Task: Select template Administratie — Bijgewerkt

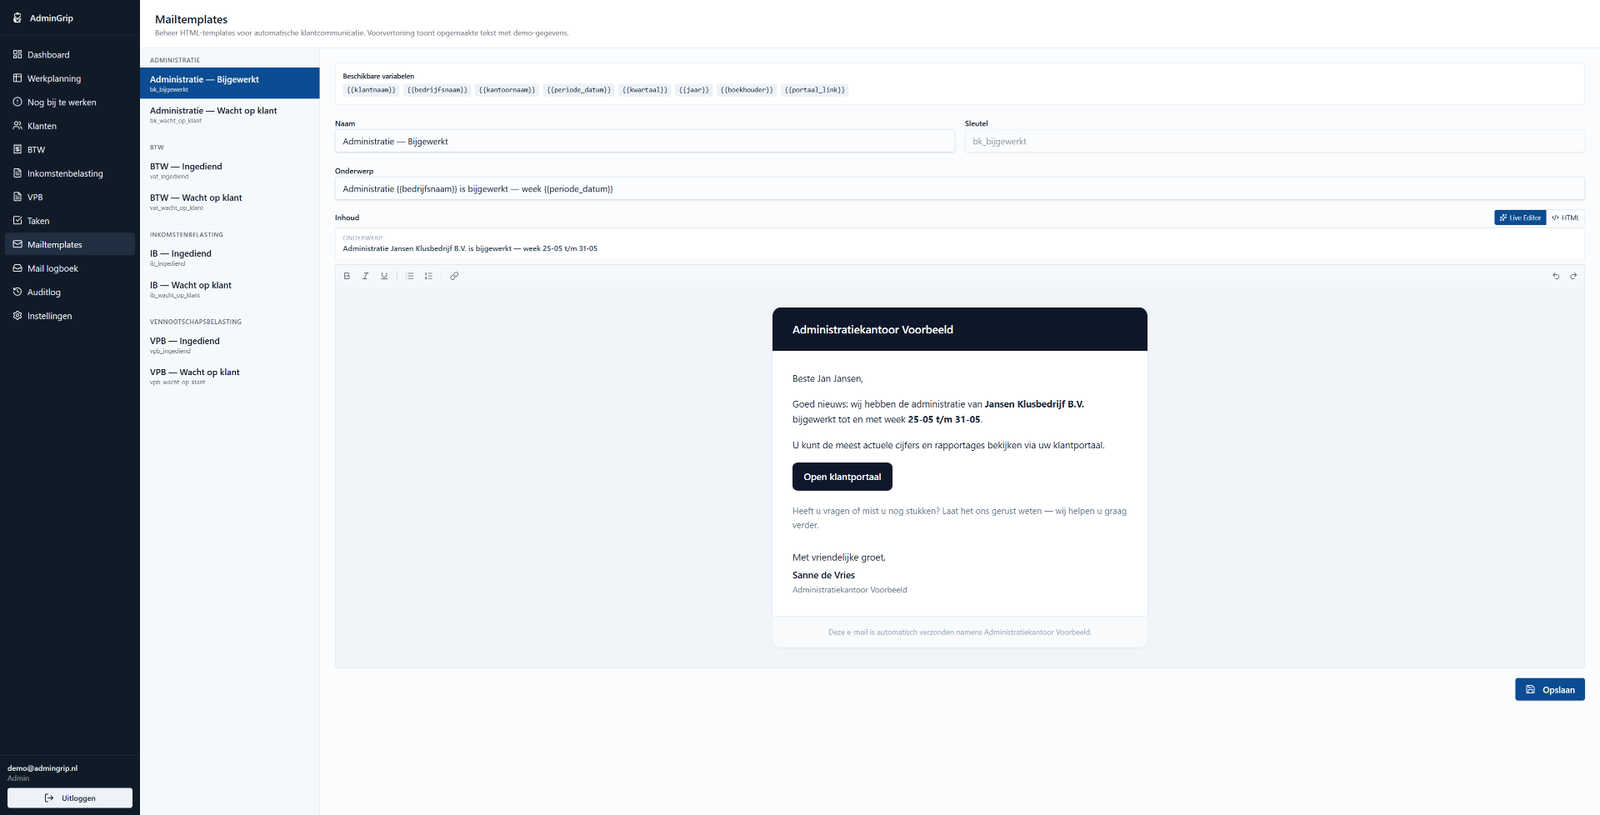Action: [230, 83]
